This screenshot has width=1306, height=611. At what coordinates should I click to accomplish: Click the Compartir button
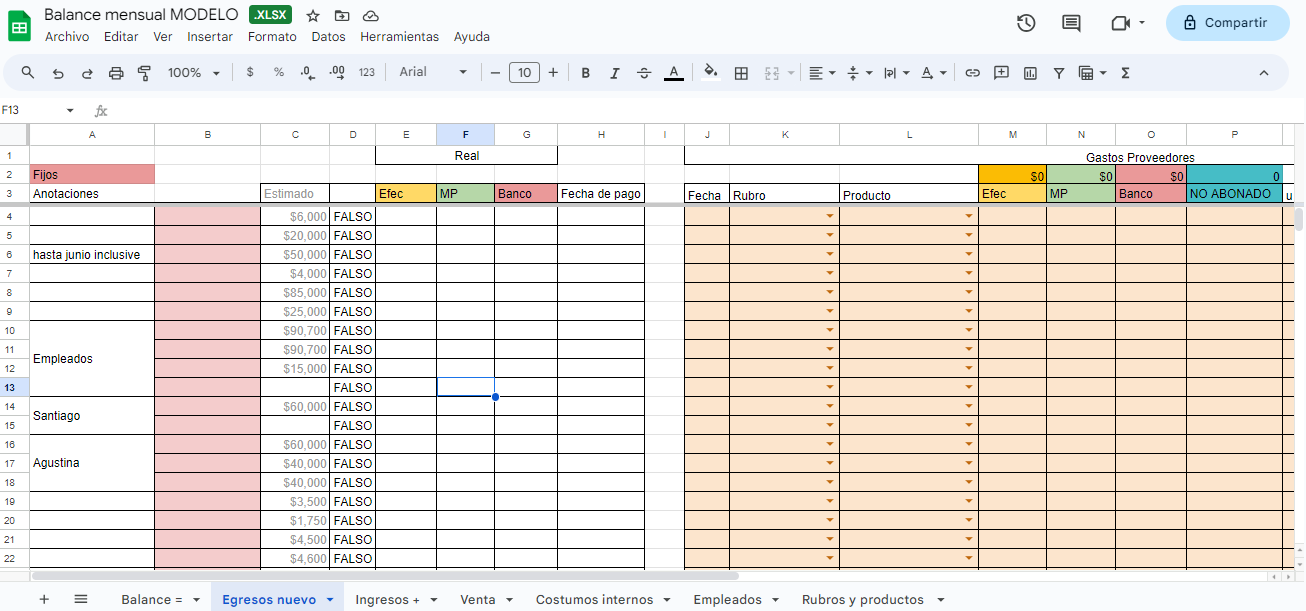[x=1228, y=22]
